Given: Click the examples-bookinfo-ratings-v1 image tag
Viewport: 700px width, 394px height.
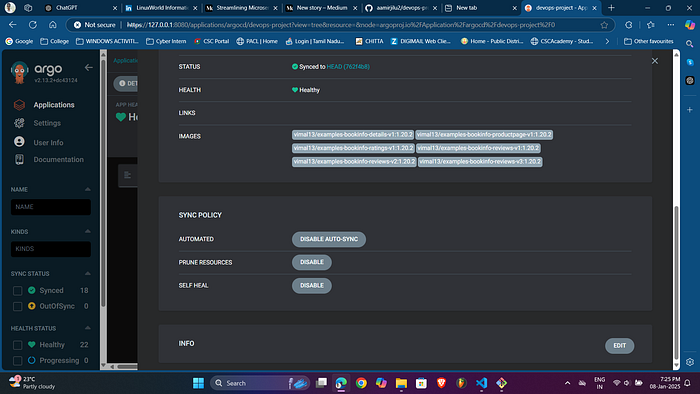Looking at the screenshot, I should (353, 148).
